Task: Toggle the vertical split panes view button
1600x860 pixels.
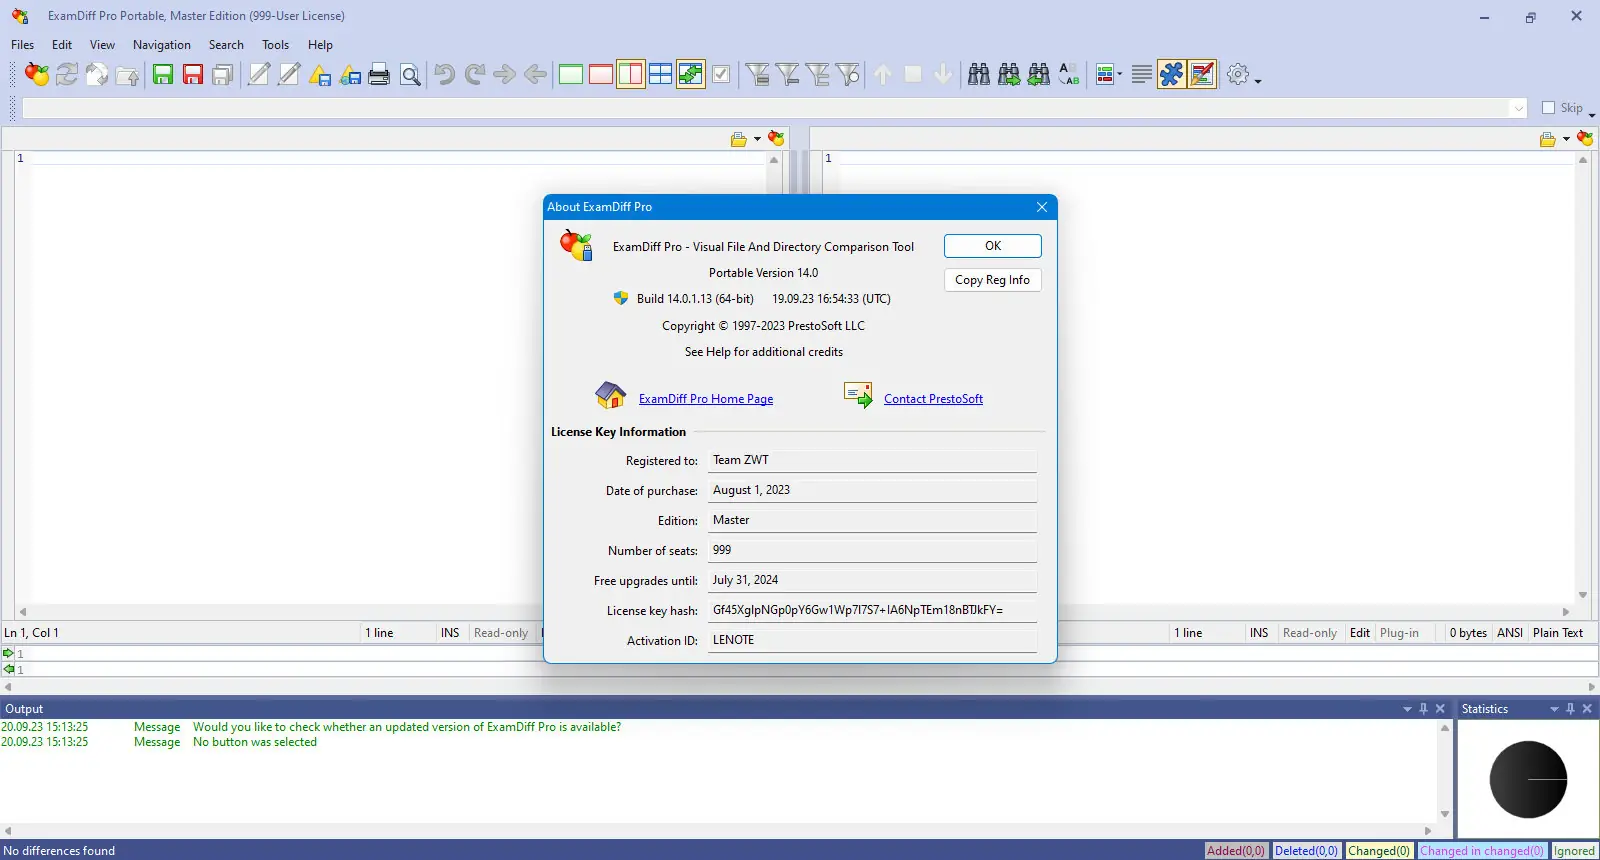Action: [x=631, y=74]
